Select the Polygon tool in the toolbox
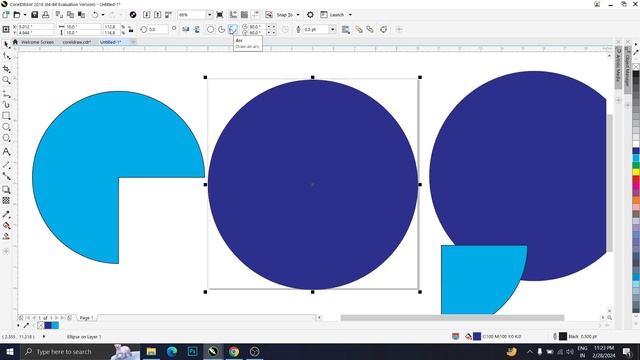Screen dimensions: 640x360 6,138
